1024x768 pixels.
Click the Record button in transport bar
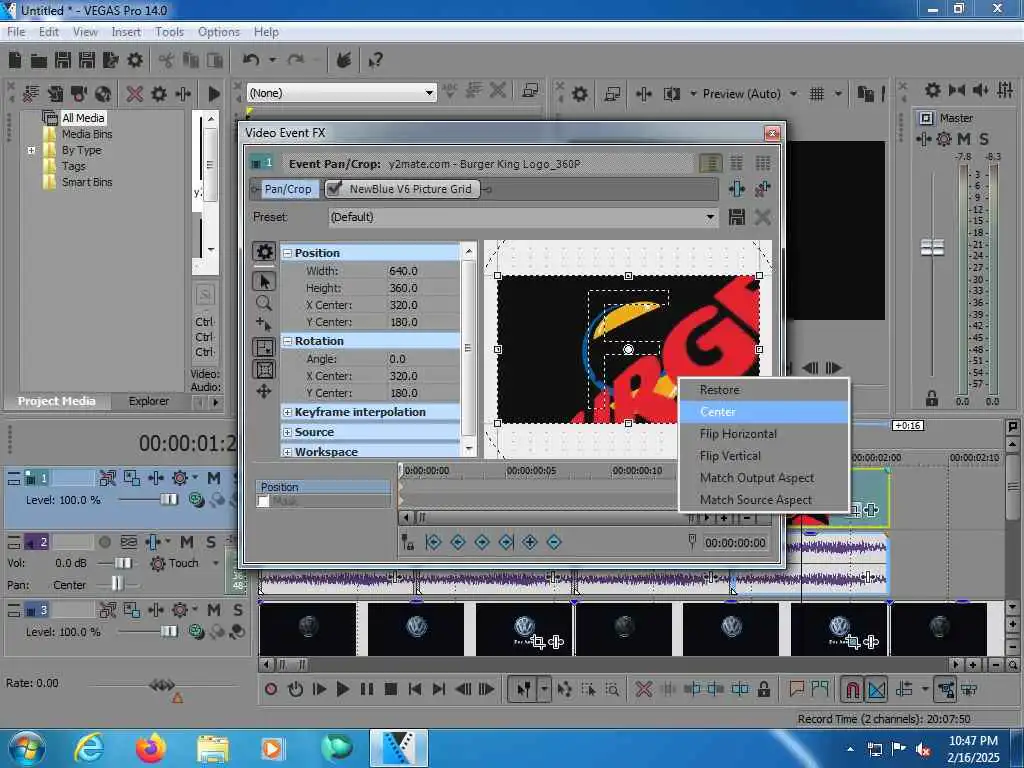point(271,688)
